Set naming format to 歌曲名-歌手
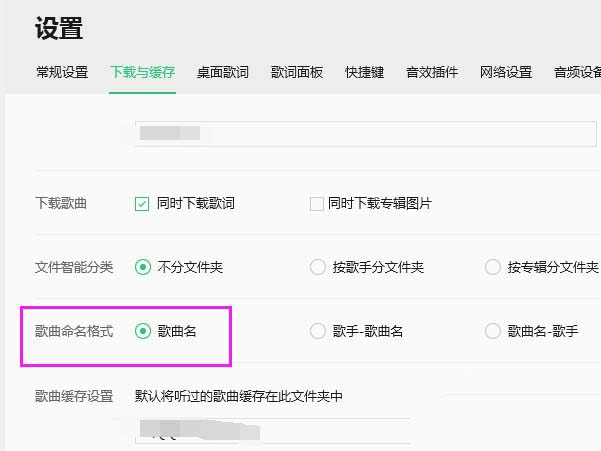 point(493,330)
